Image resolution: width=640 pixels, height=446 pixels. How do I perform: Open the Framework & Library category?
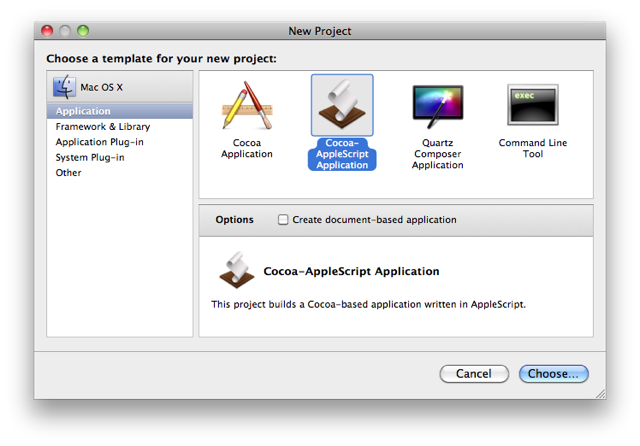[102, 127]
